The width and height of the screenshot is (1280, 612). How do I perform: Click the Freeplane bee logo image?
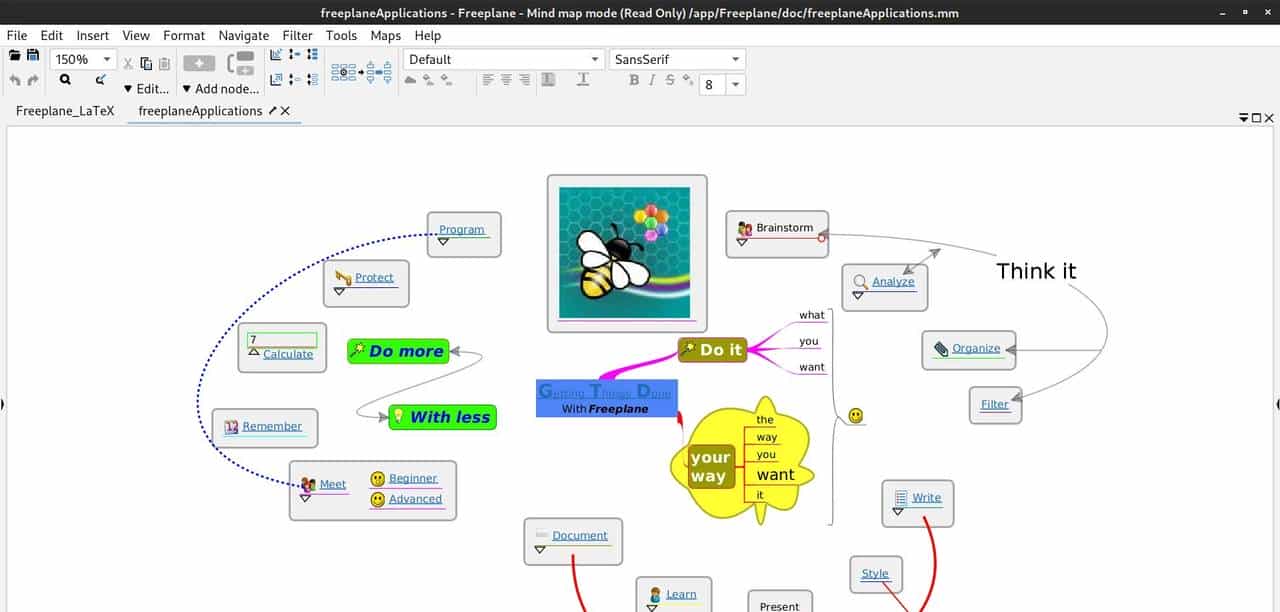point(625,253)
